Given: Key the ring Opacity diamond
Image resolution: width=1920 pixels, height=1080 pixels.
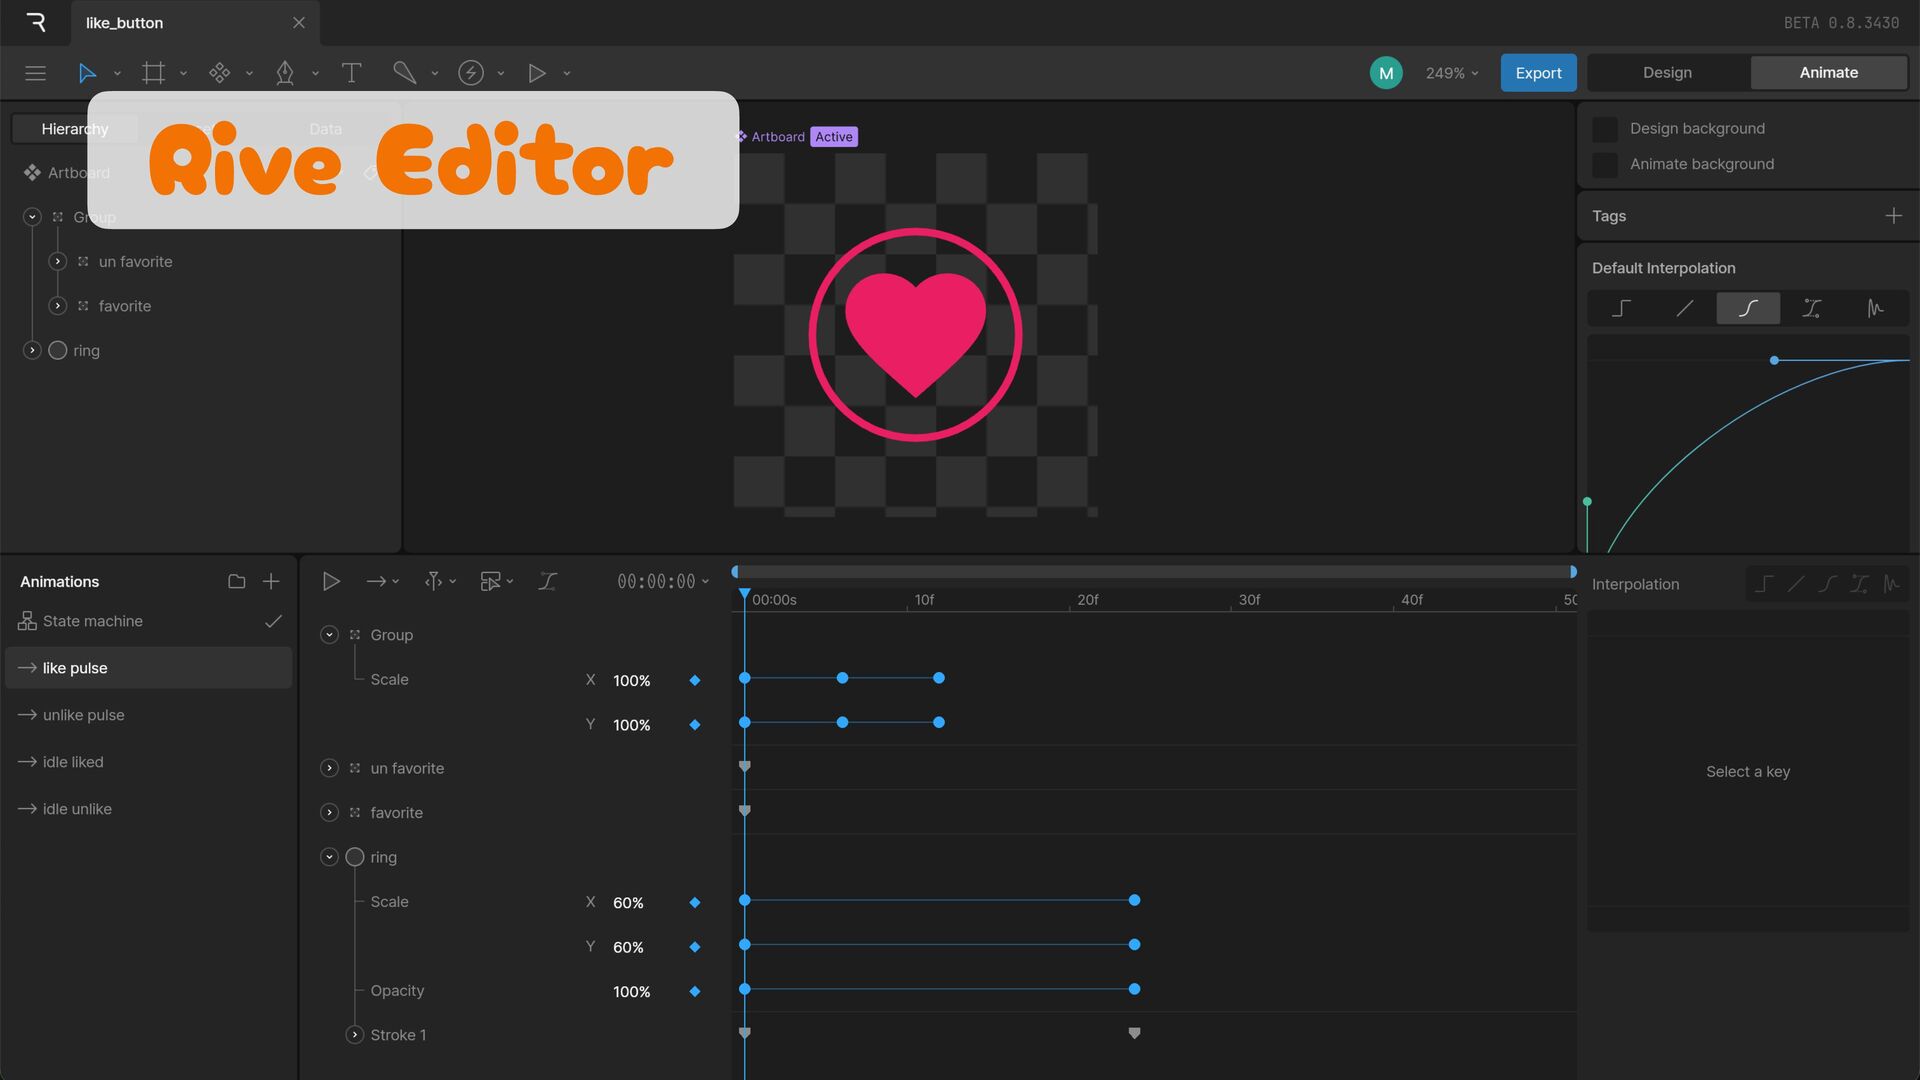Looking at the screenshot, I should pyautogui.click(x=695, y=992).
